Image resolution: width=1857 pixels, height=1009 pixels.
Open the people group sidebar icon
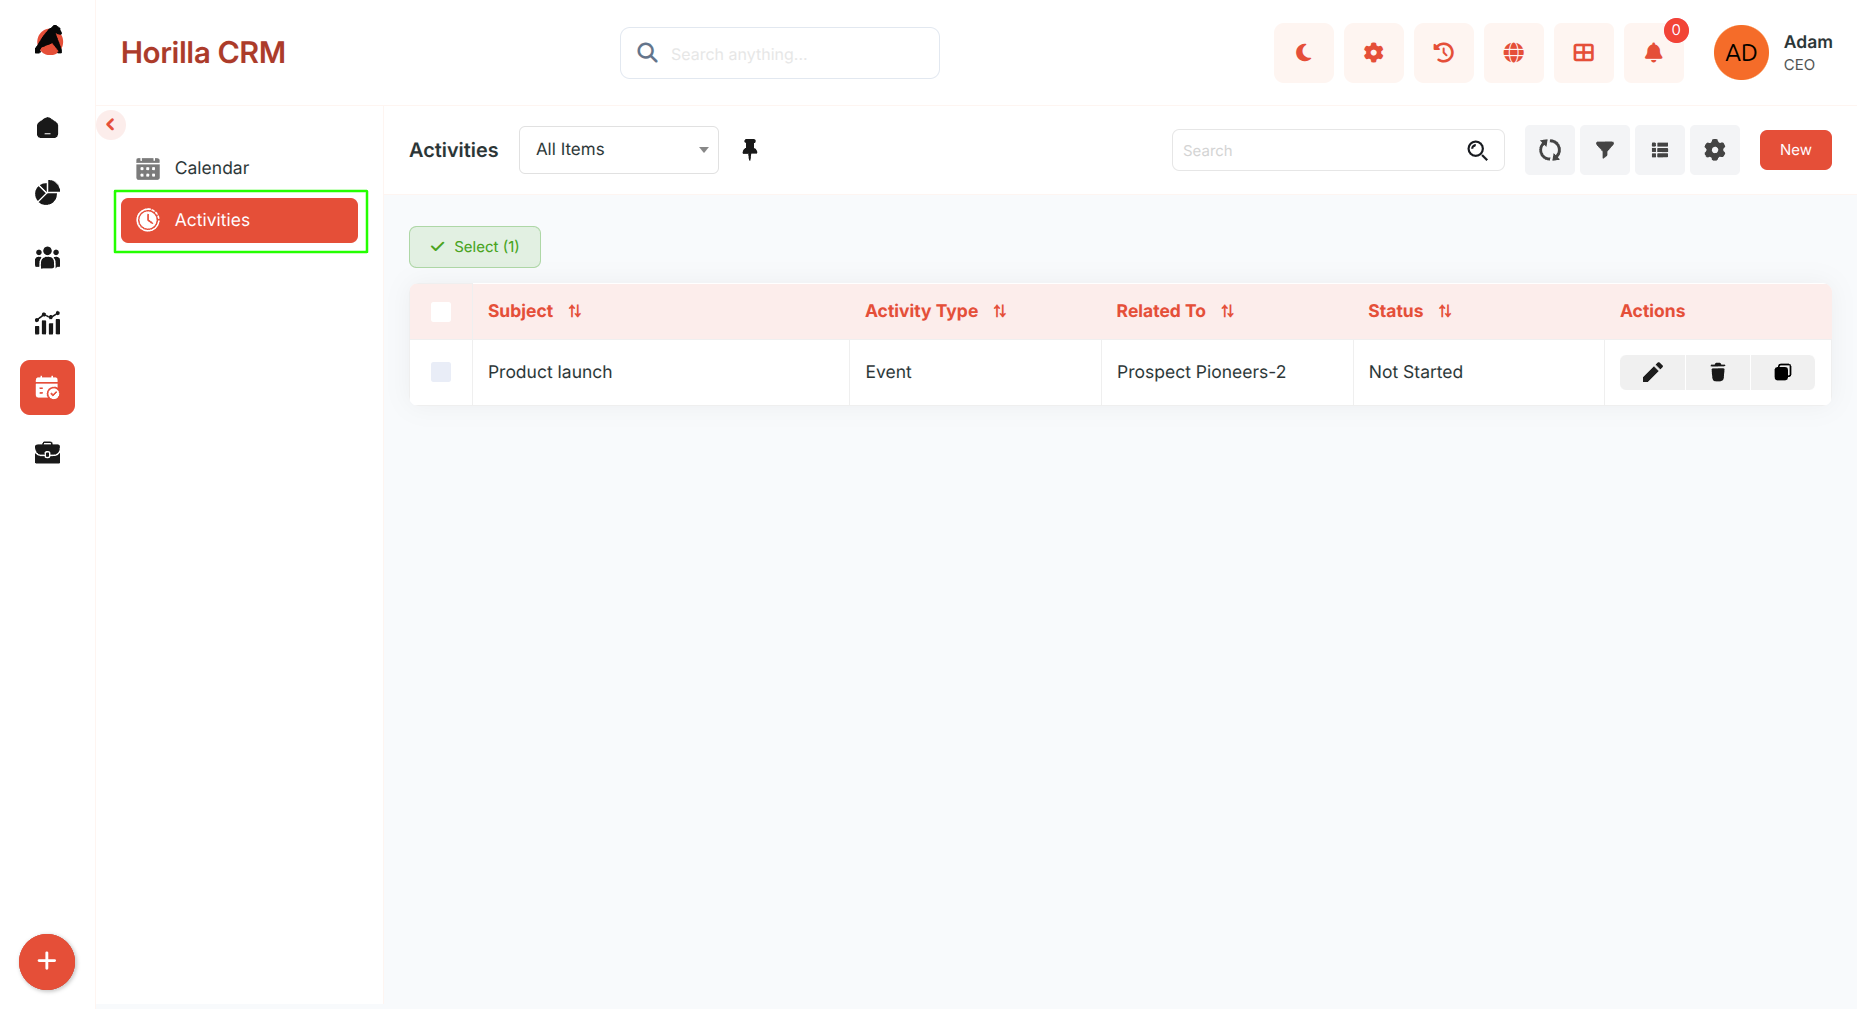coord(47,258)
